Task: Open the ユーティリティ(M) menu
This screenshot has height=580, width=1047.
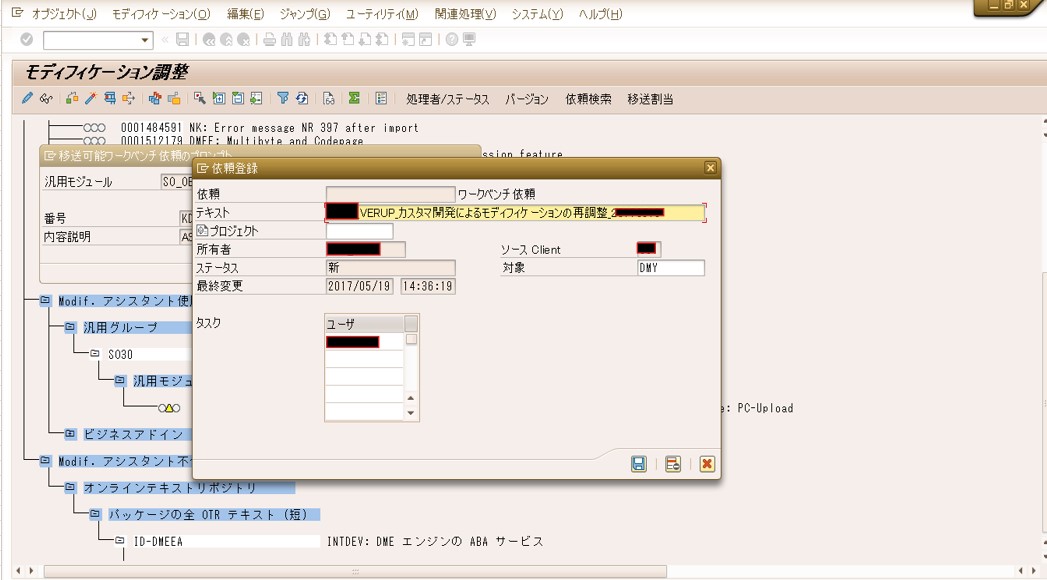Action: (382, 14)
